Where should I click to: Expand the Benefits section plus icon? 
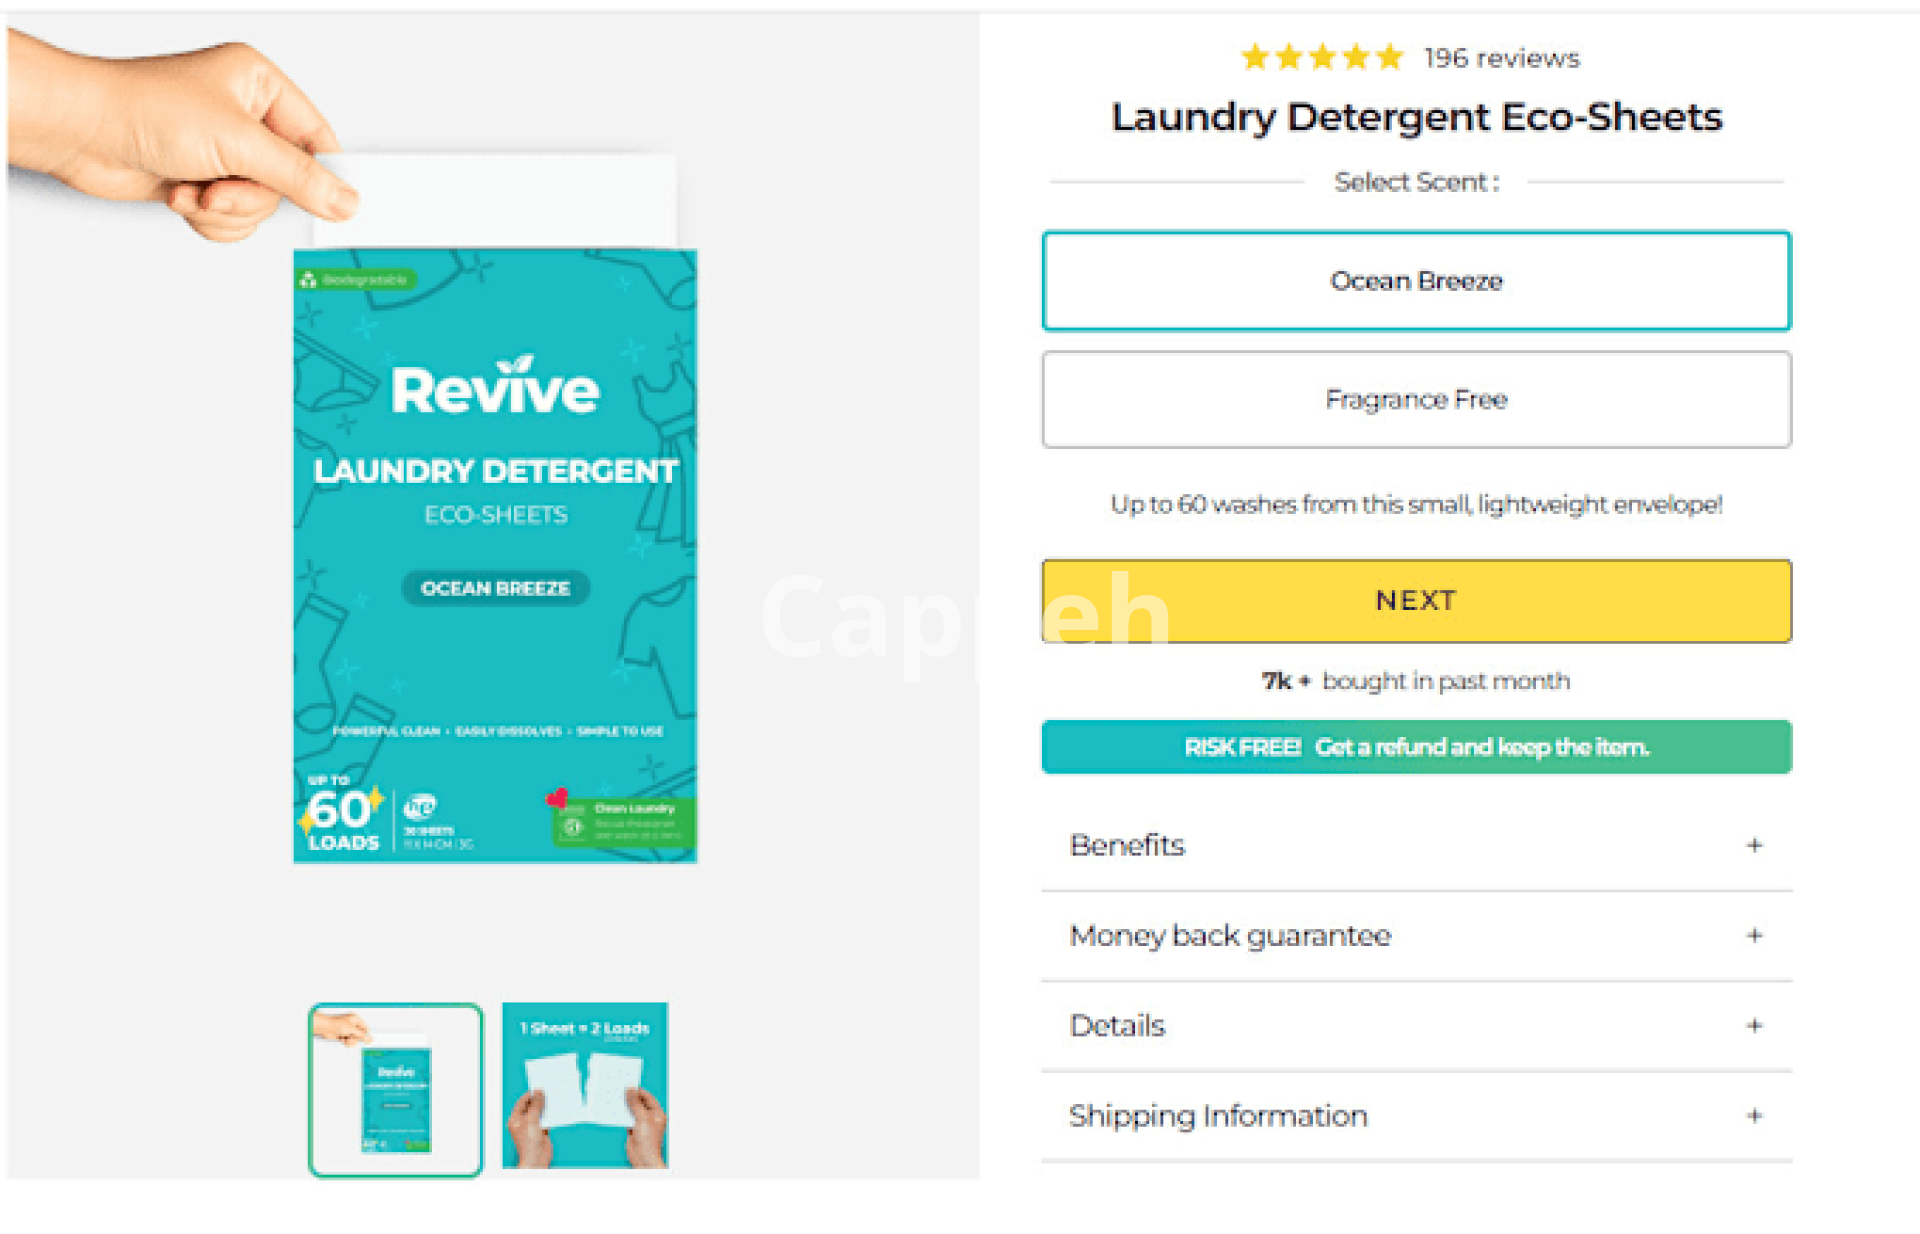pos(1754,845)
